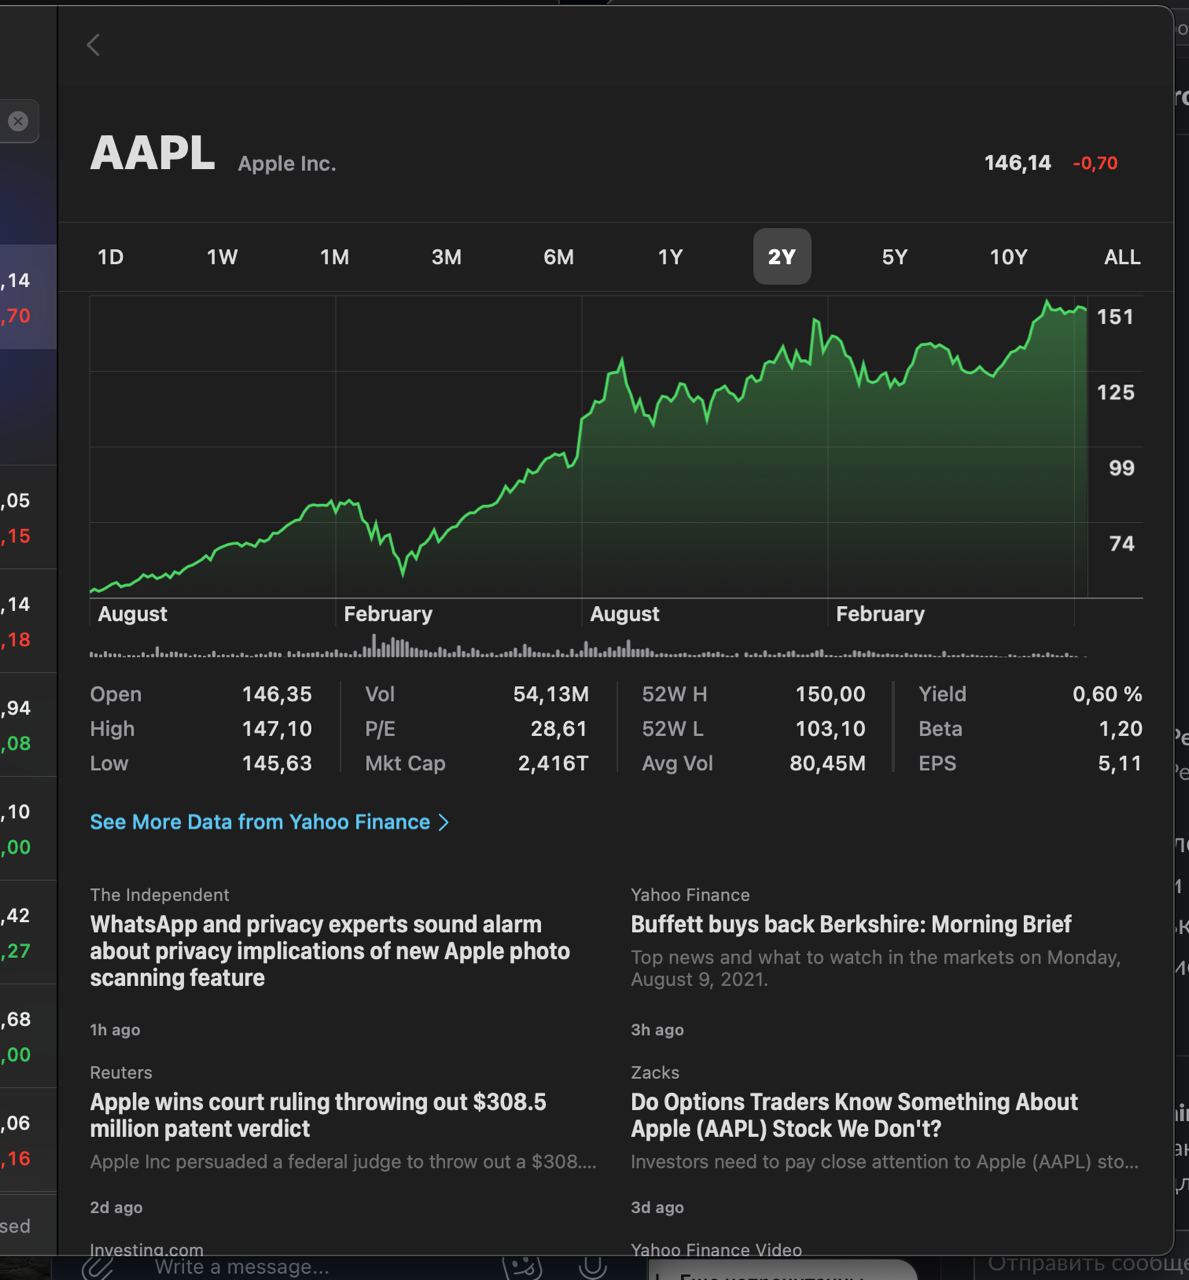Click the first August x-axis label
Screen dimensions: 1189x1280
click(x=132, y=614)
